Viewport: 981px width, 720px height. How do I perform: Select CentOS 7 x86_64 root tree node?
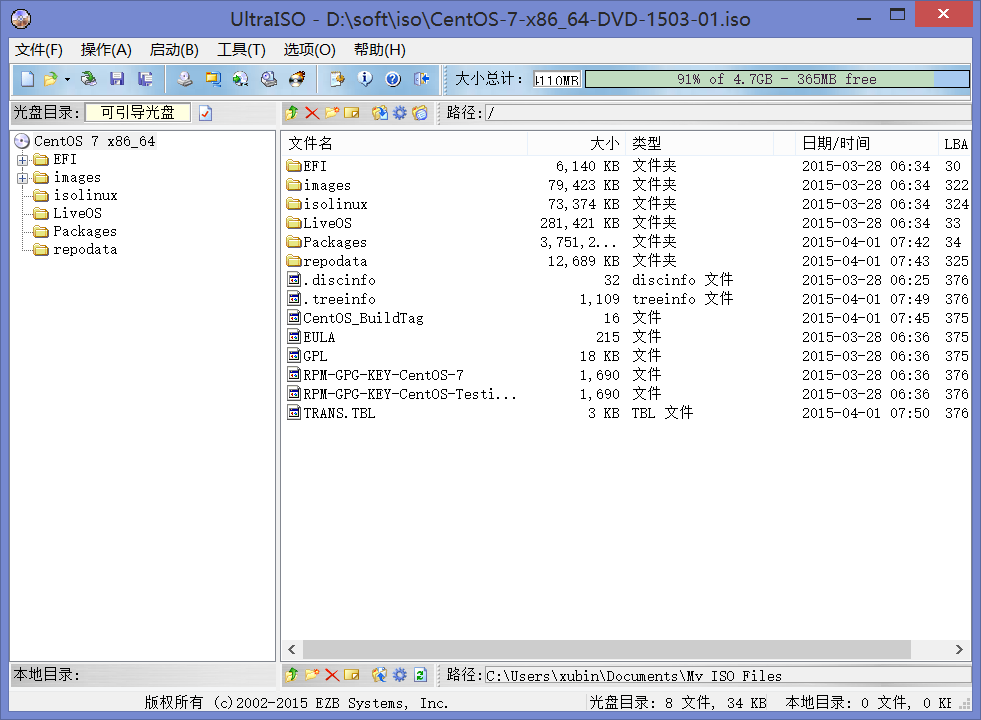pos(94,141)
